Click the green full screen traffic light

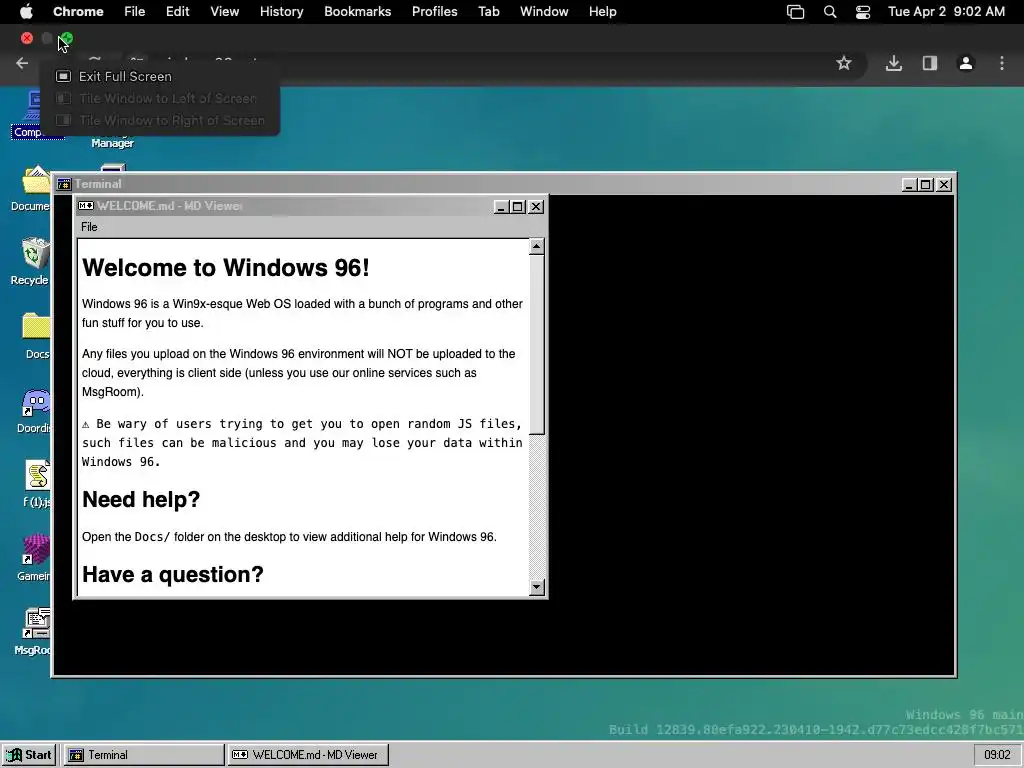tap(67, 39)
